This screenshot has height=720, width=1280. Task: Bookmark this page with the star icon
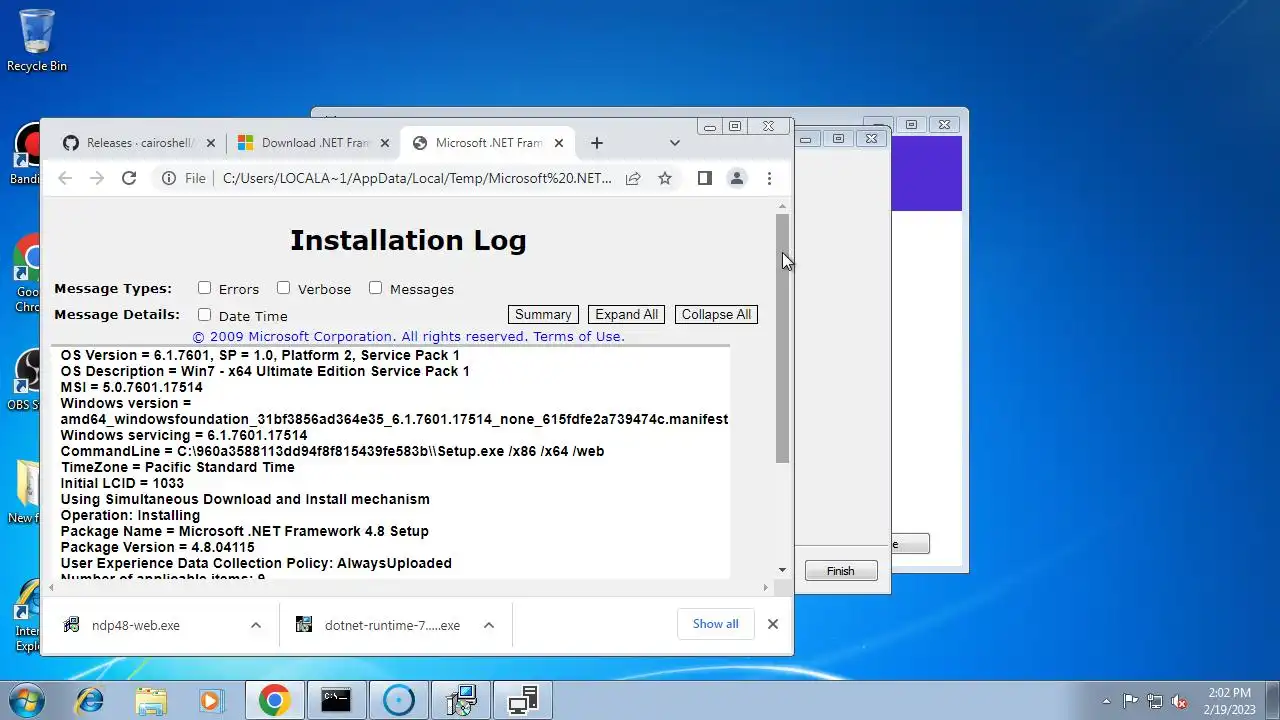[x=665, y=178]
